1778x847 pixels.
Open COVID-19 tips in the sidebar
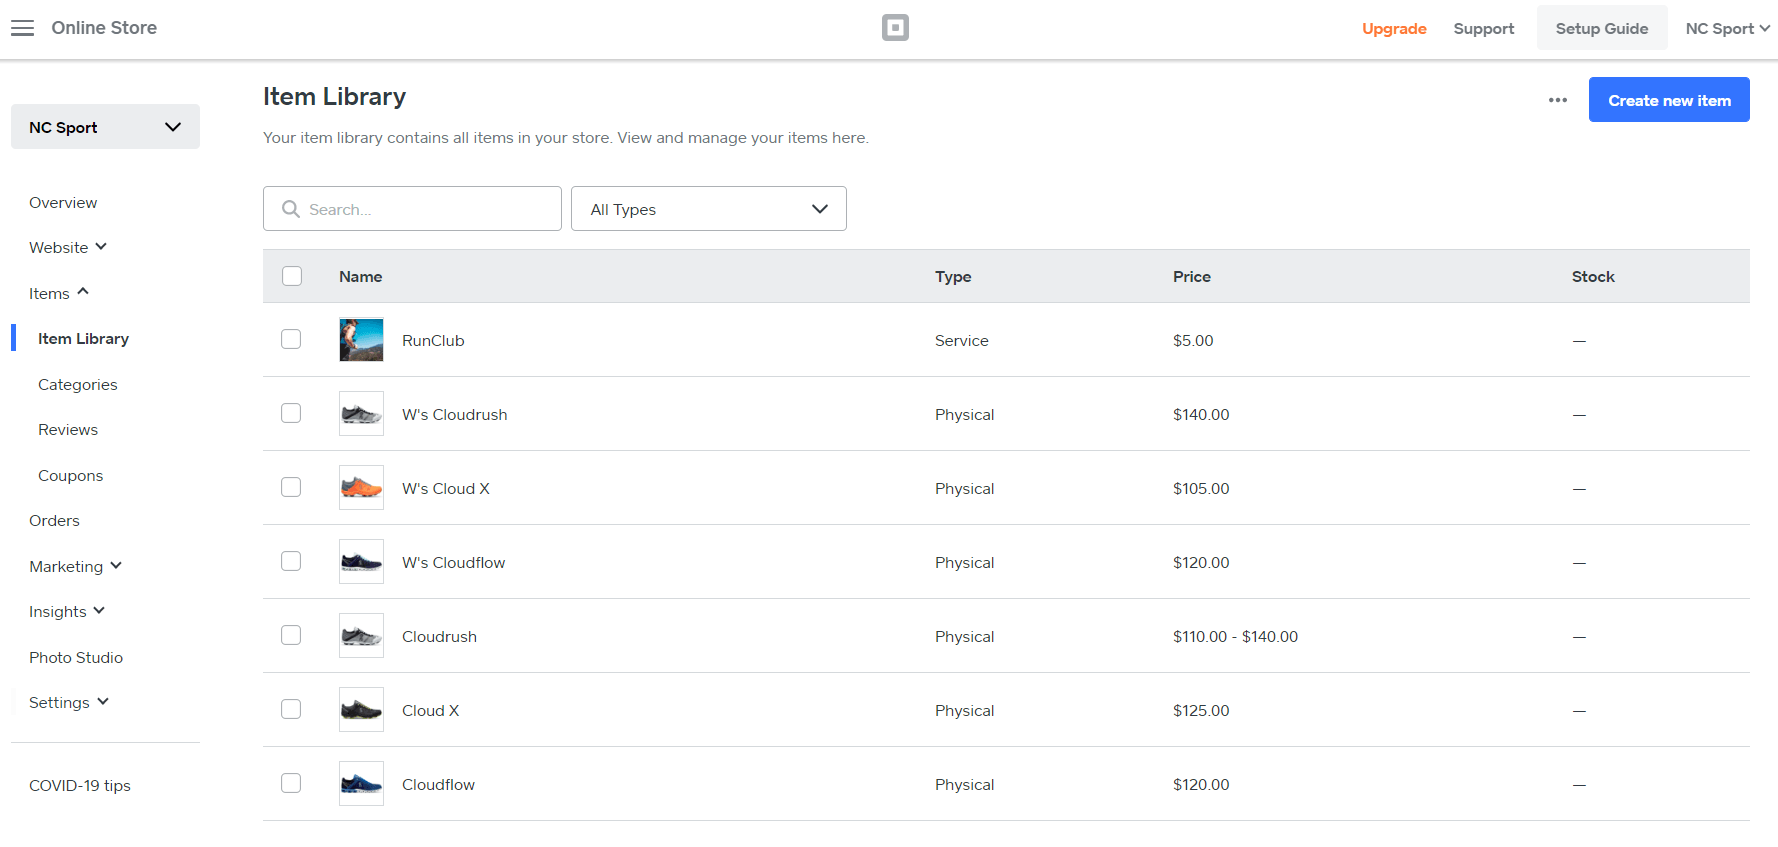pyautogui.click(x=80, y=786)
